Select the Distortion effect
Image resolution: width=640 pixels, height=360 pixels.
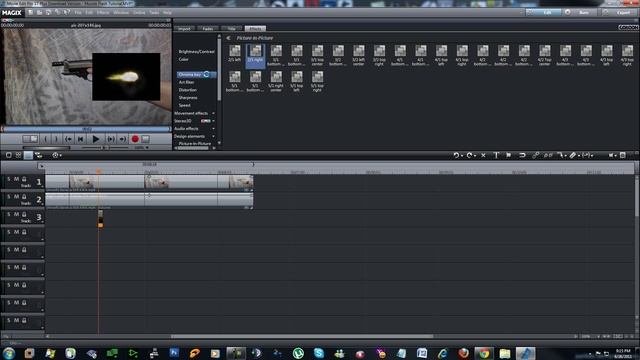(188, 90)
